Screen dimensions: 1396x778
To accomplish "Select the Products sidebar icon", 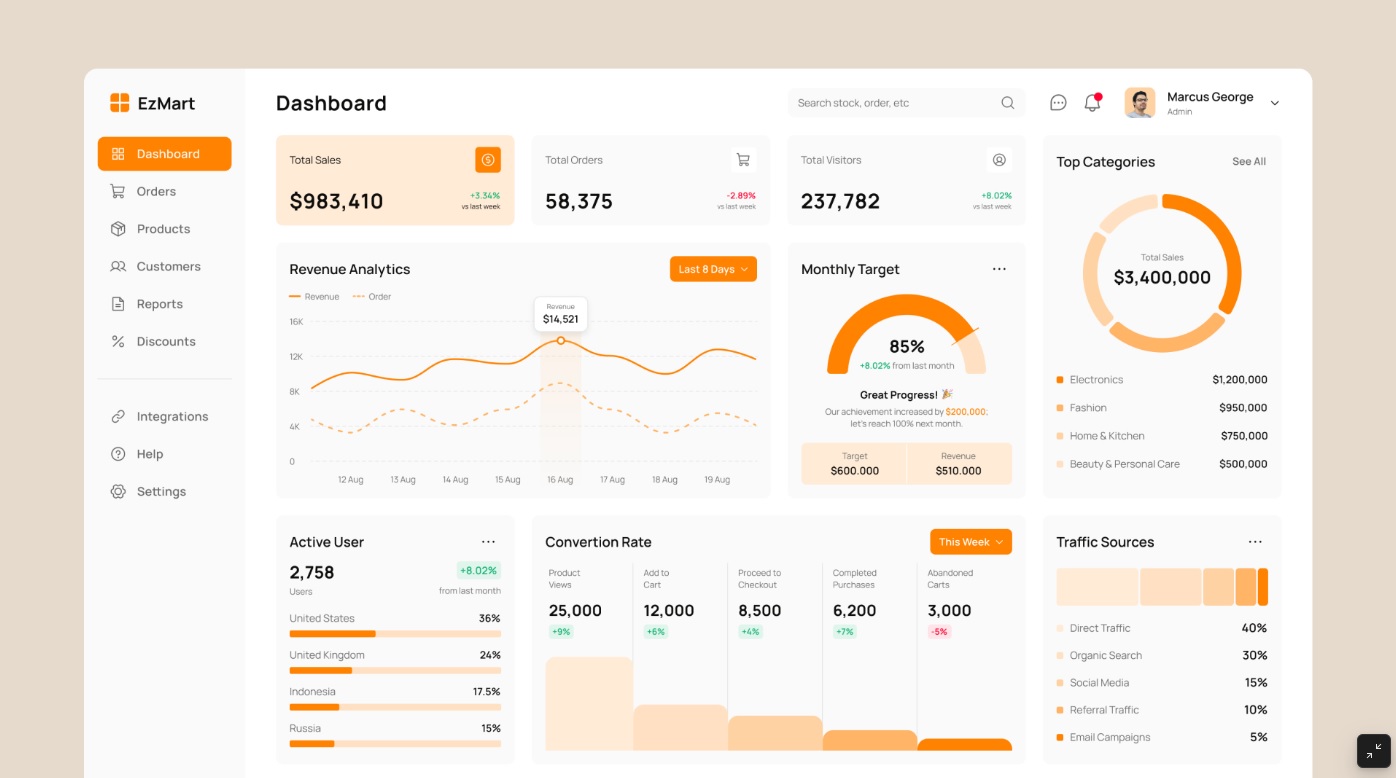I will tap(119, 228).
